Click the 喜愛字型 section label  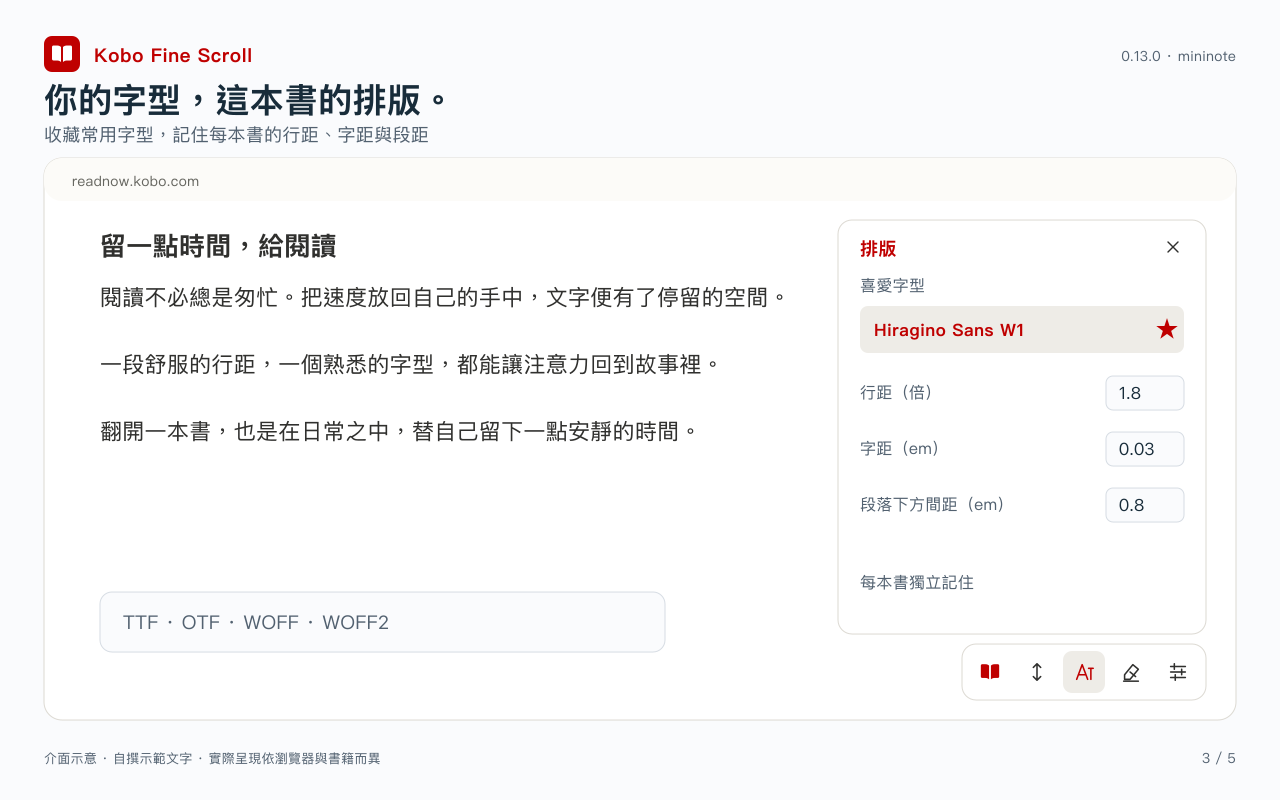point(892,285)
